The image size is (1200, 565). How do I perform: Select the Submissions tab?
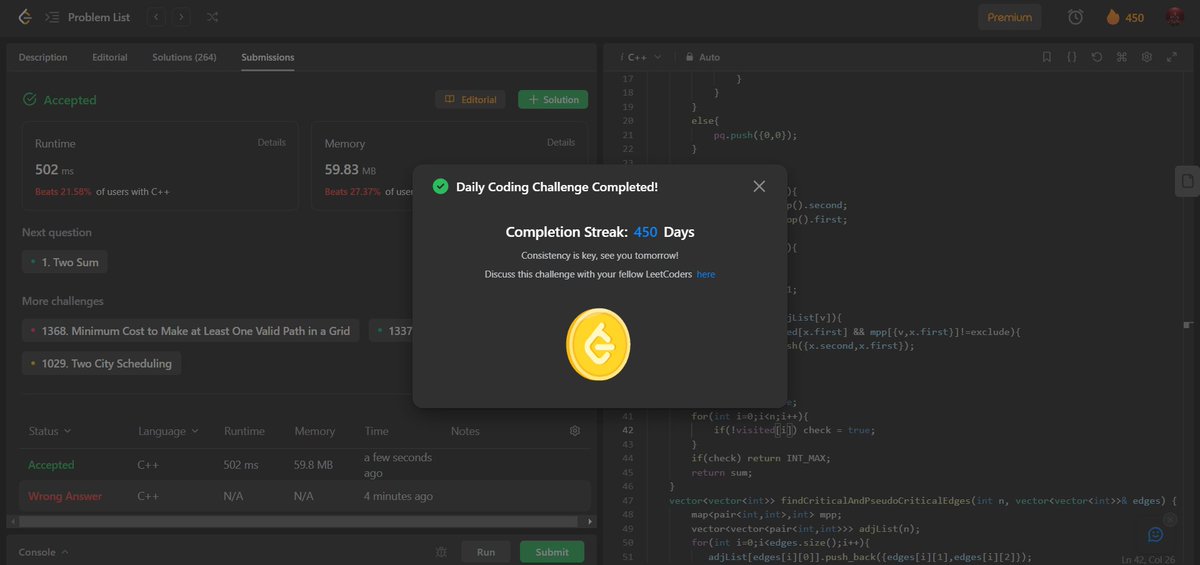click(269, 57)
